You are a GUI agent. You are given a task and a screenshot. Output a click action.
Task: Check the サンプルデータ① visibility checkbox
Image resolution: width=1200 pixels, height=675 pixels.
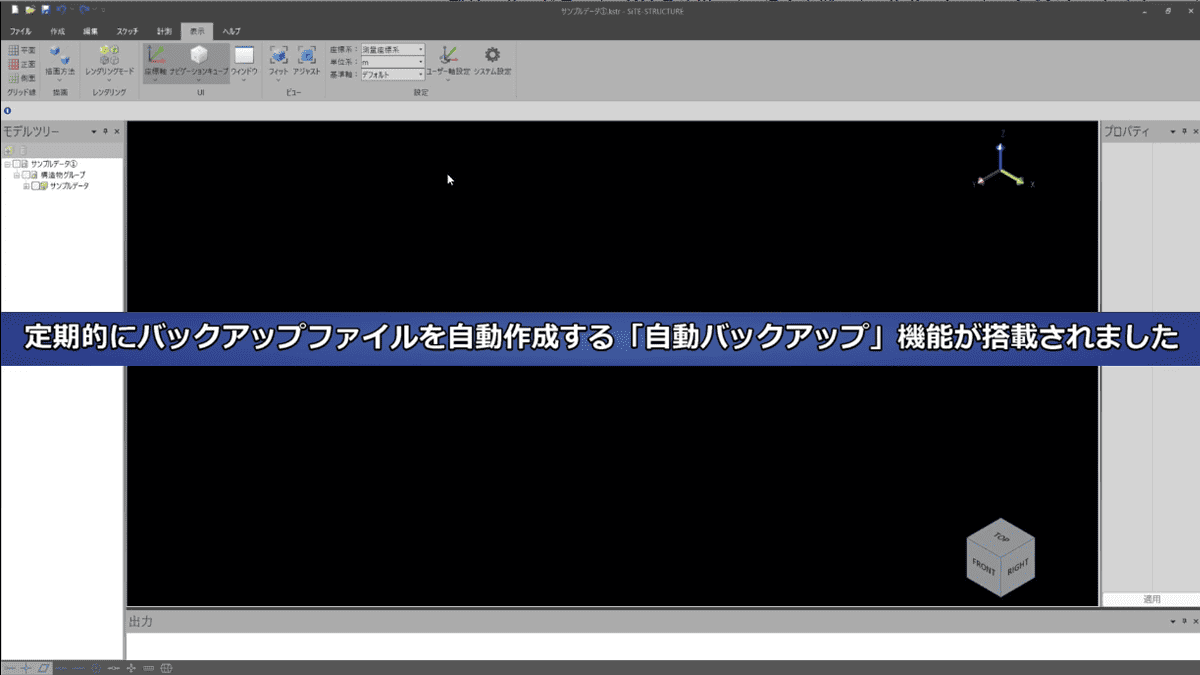click(x=15, y=164)
